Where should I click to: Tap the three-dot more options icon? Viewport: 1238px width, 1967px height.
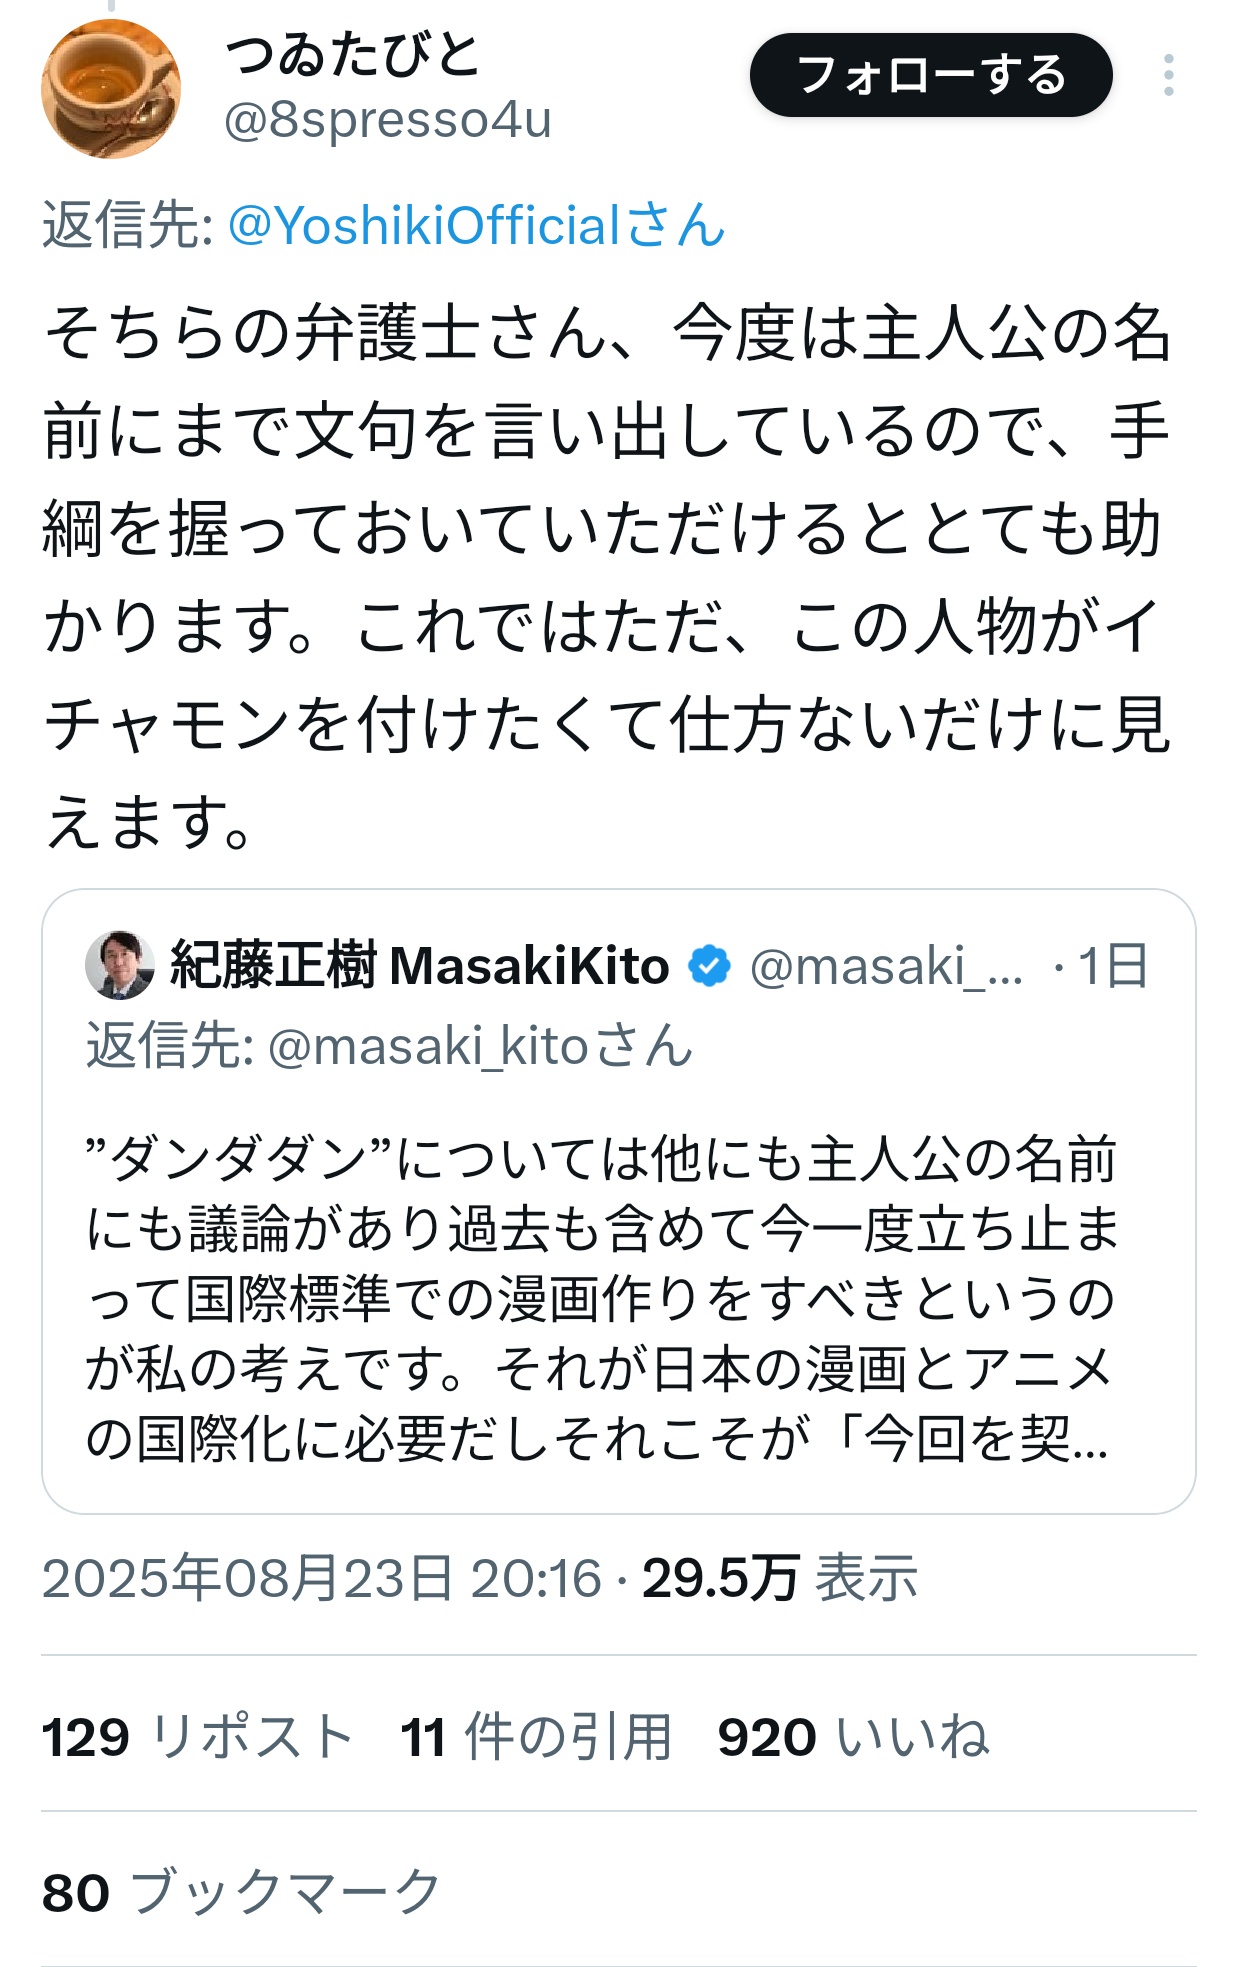tap(1168, 75)
